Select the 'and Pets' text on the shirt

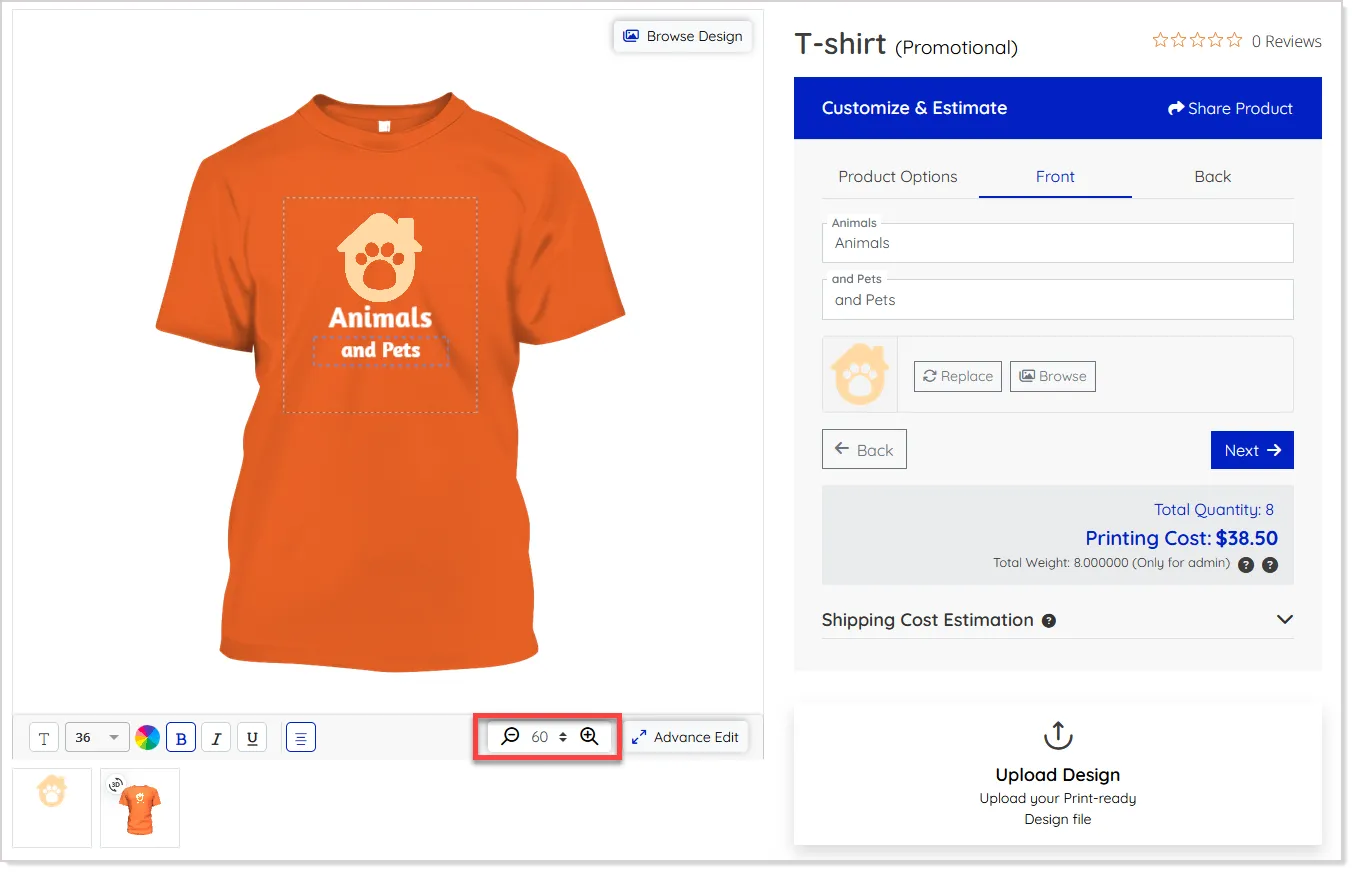[381, 351]
